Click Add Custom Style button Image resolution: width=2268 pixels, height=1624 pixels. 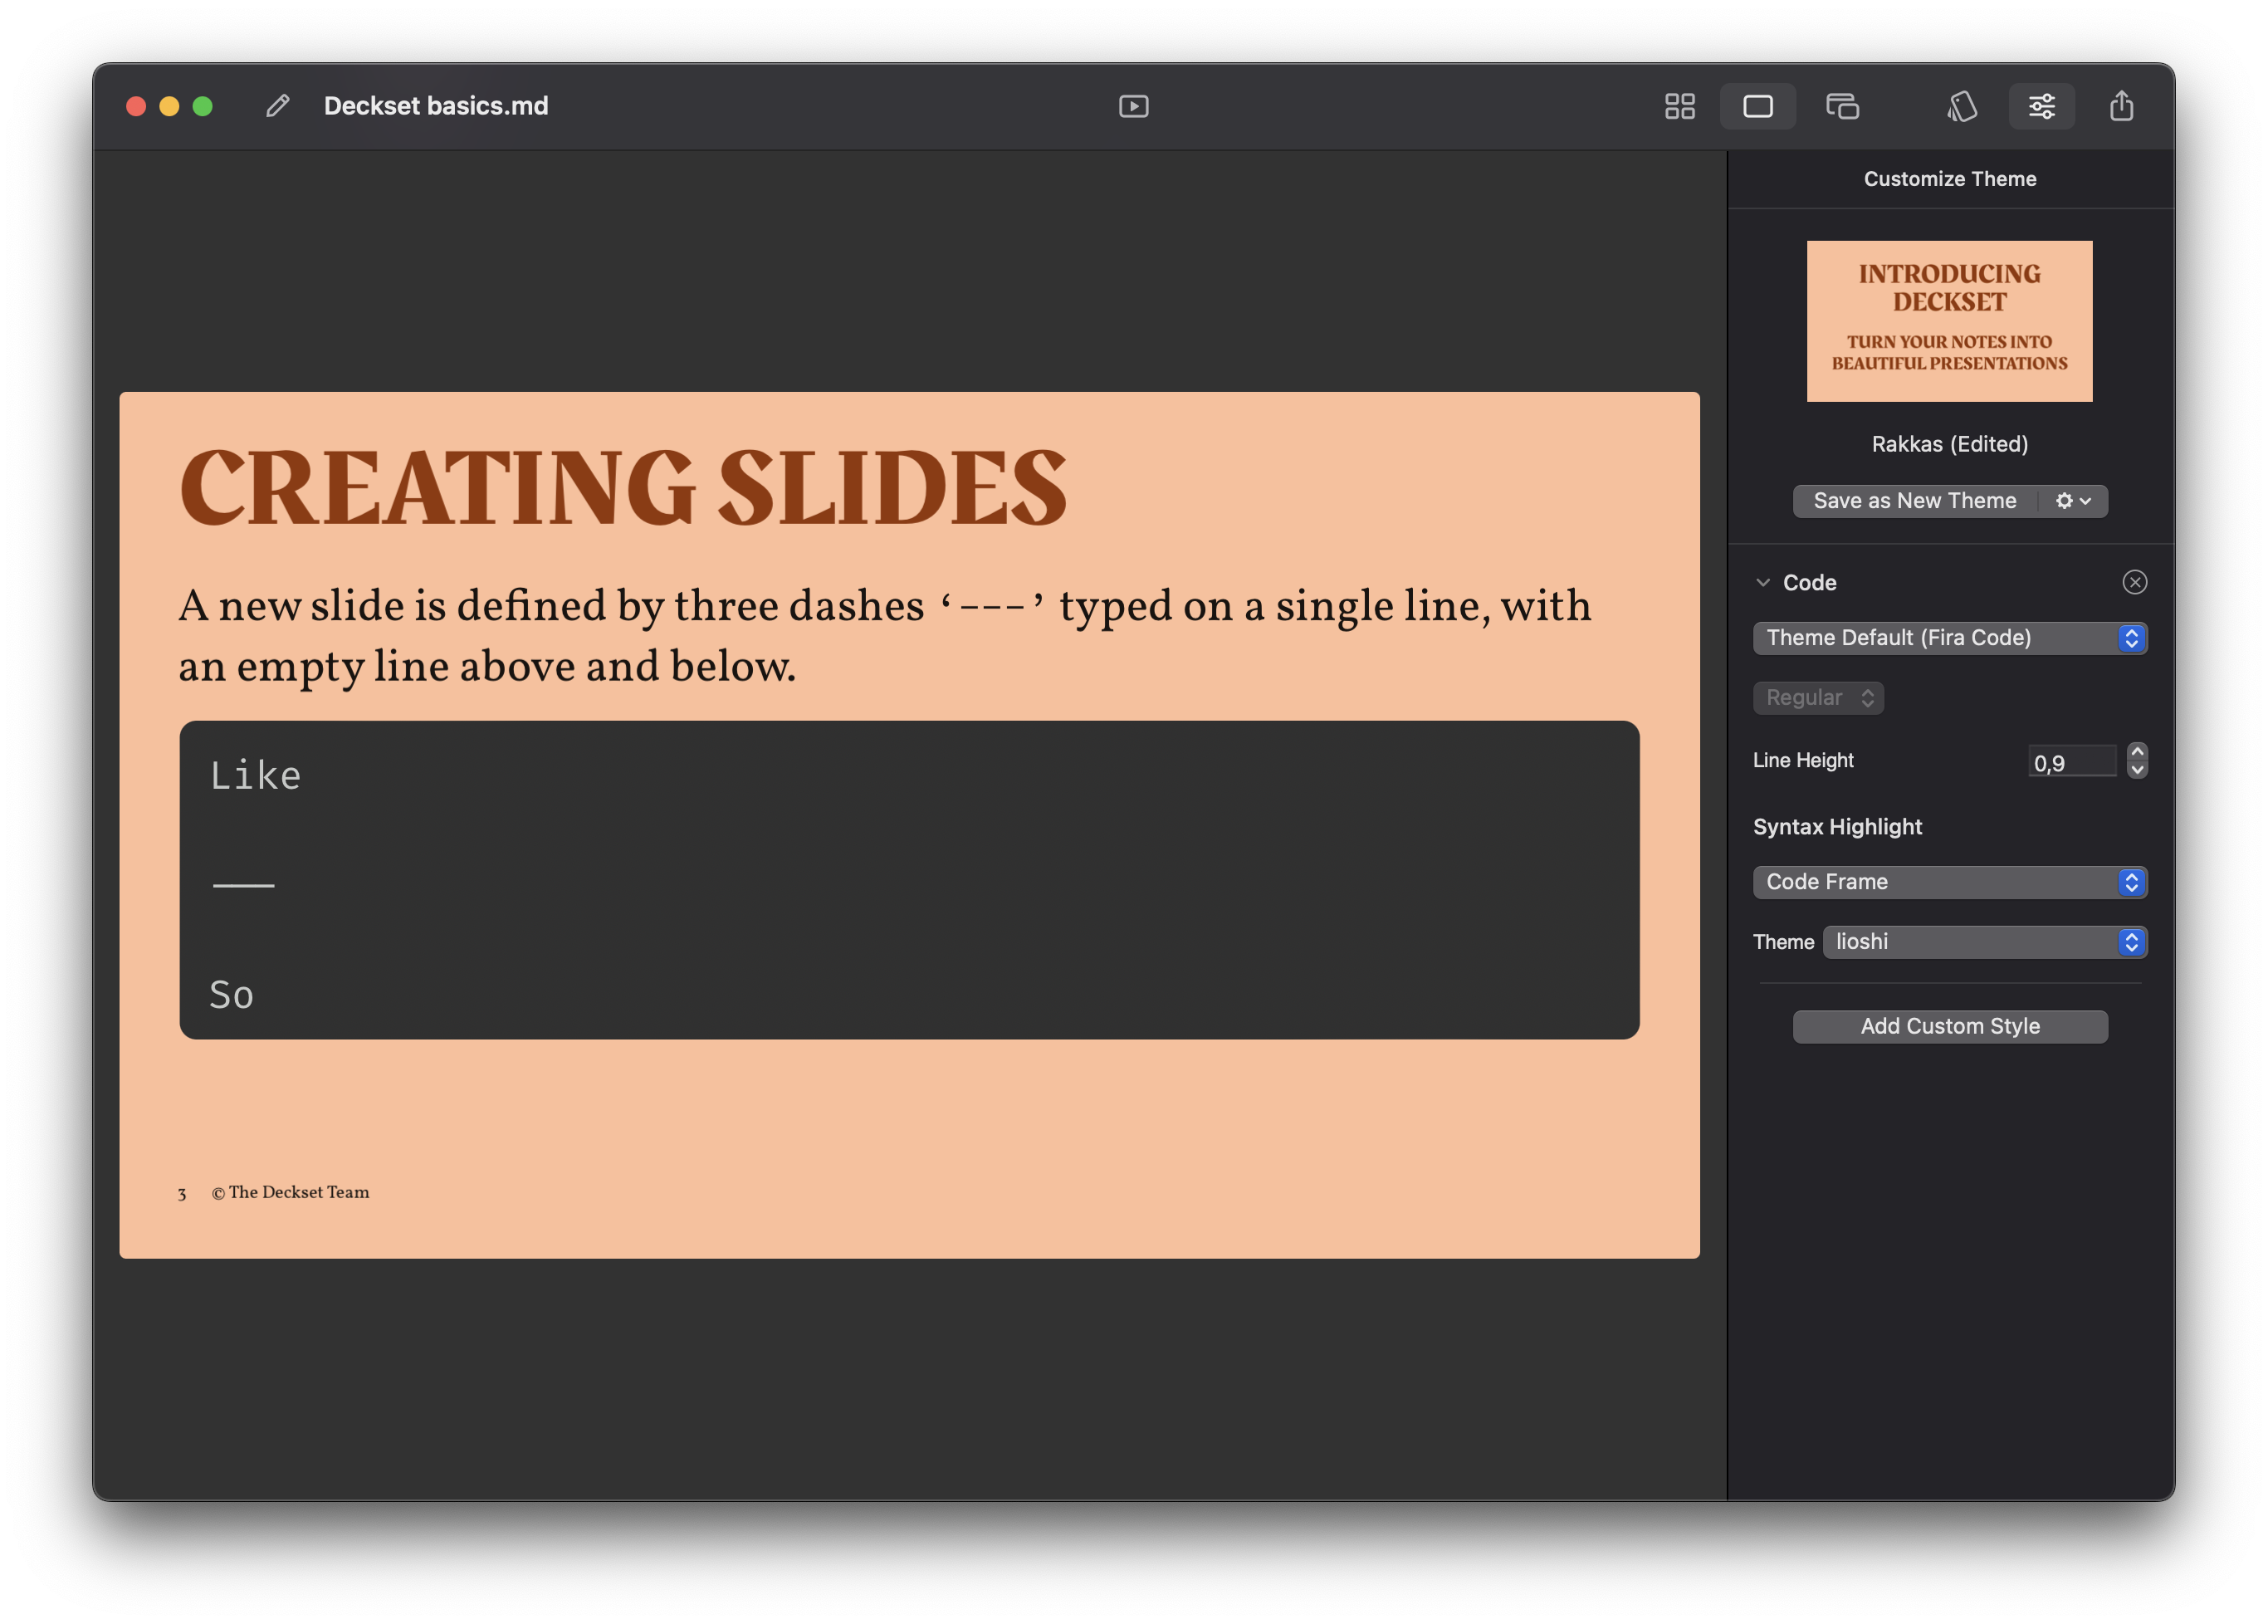(x=1949, y=1026)
